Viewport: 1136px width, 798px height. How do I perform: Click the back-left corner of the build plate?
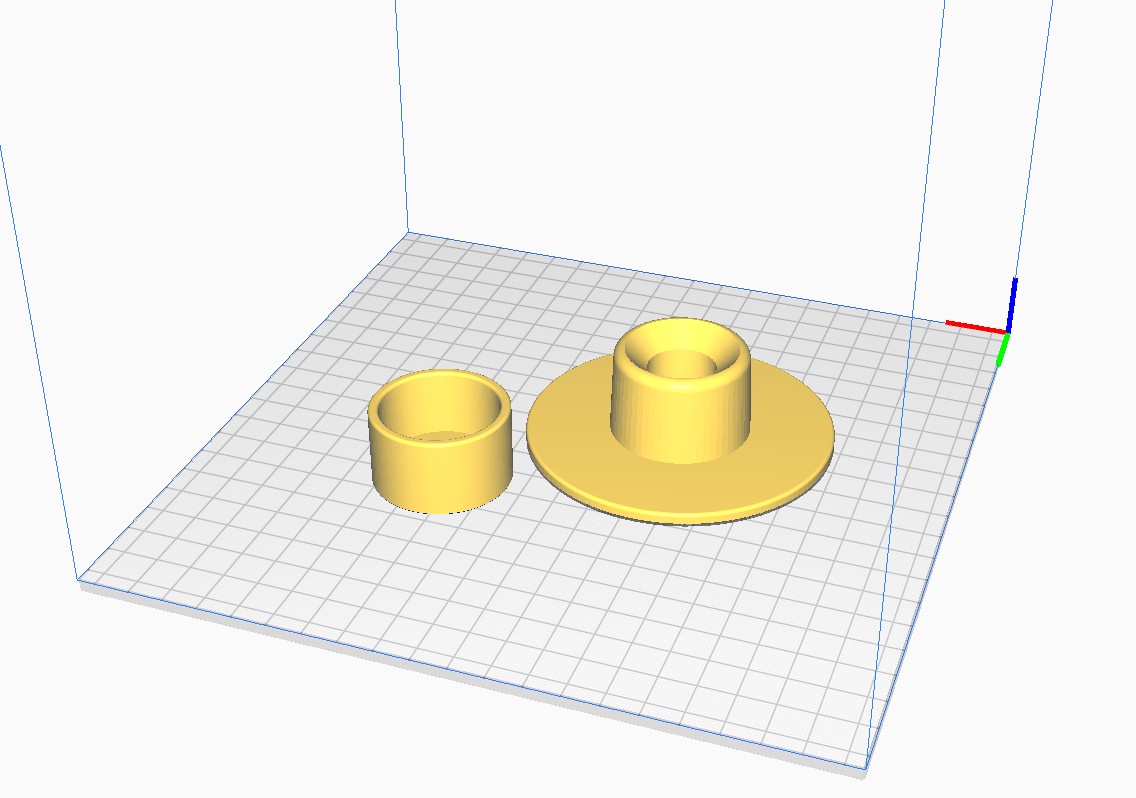(408, 233)
